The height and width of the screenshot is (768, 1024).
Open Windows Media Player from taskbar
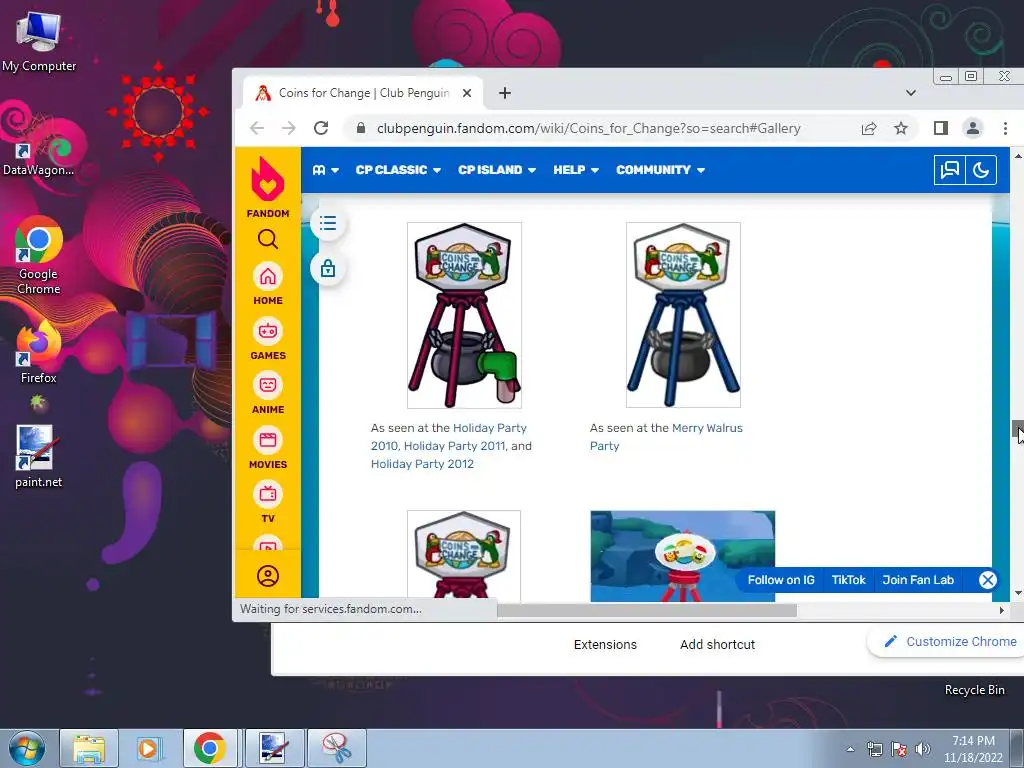(x=148, y=748)
